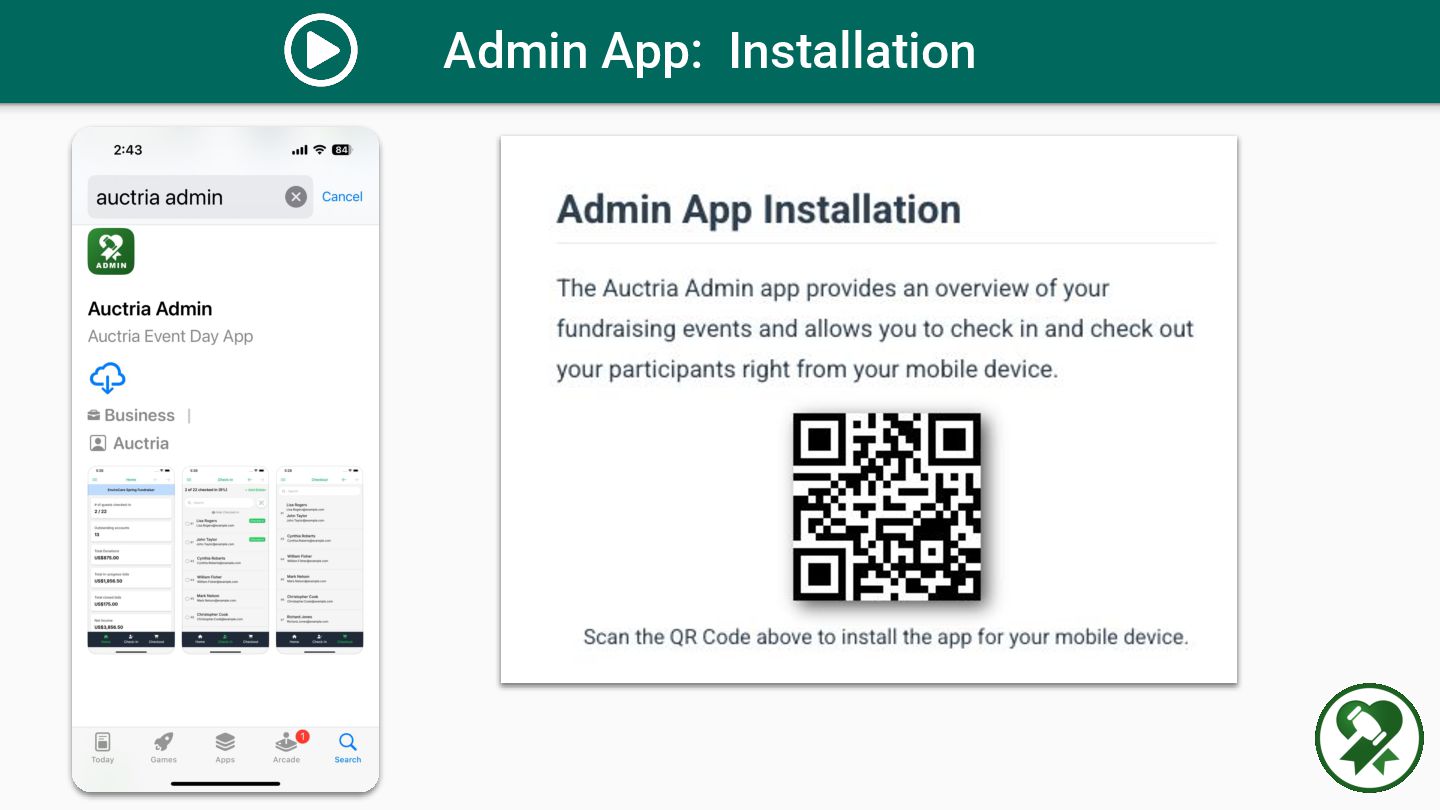Switch to the Arcade tab
The width and height of the screenshot is (1440, 810).
[x=287, y=748]
